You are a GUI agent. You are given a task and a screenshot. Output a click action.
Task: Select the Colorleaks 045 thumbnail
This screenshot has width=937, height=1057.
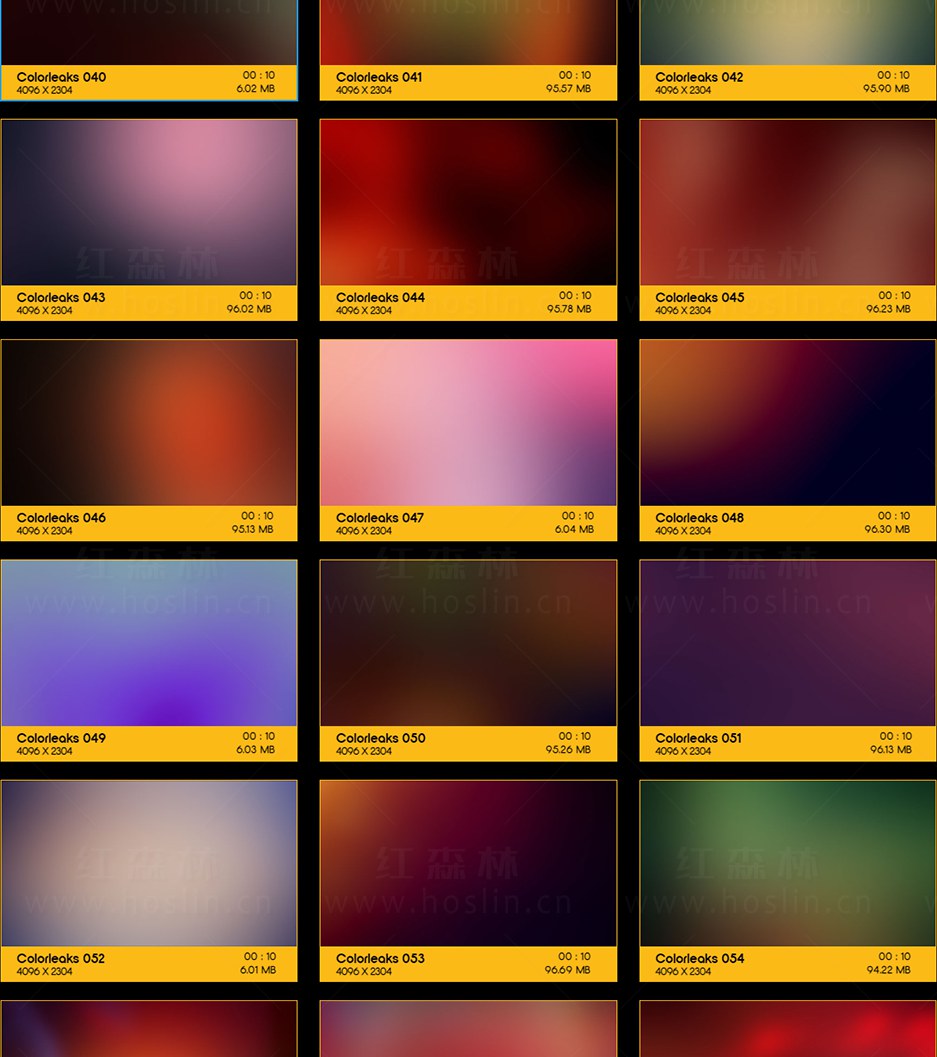pos(787,202)
